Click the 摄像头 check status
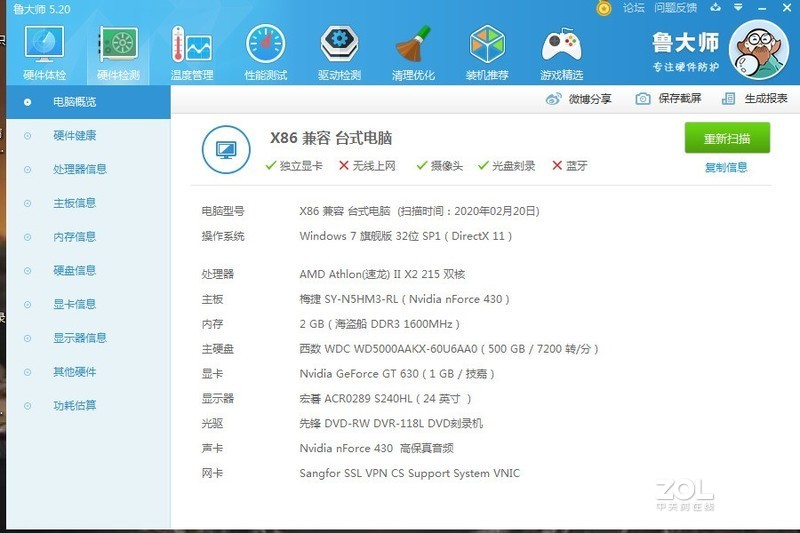 click(x=440, y=166)
